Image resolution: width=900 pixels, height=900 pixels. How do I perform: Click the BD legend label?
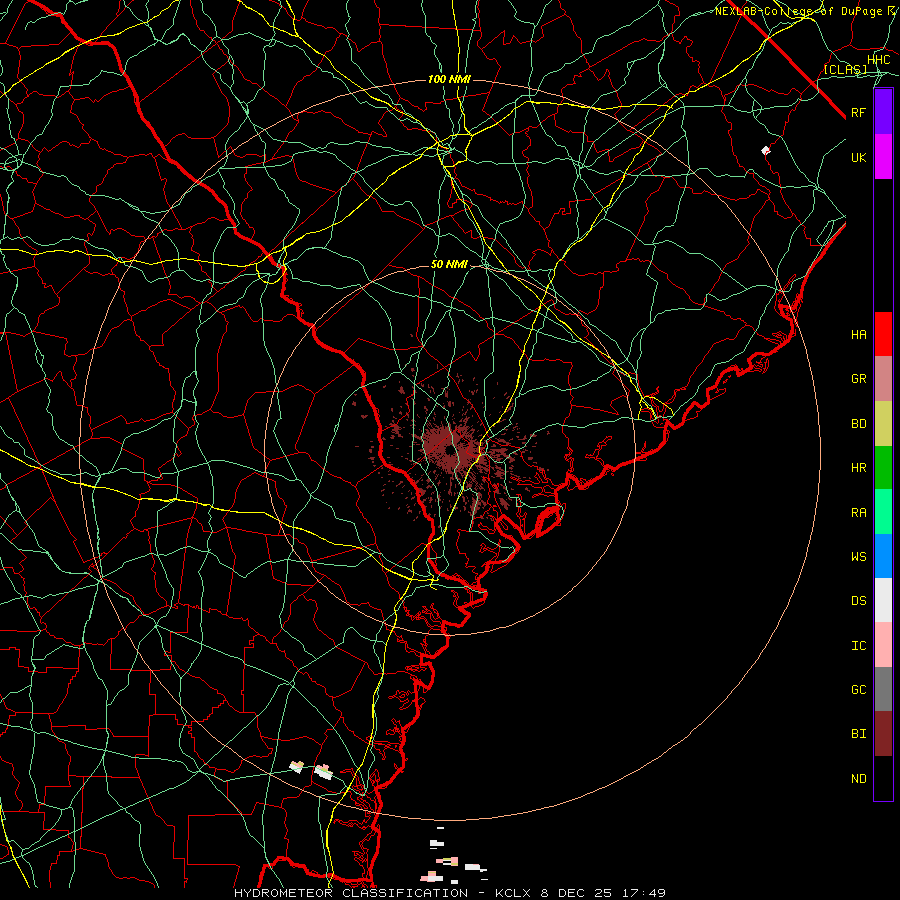(x=858, y=424)
